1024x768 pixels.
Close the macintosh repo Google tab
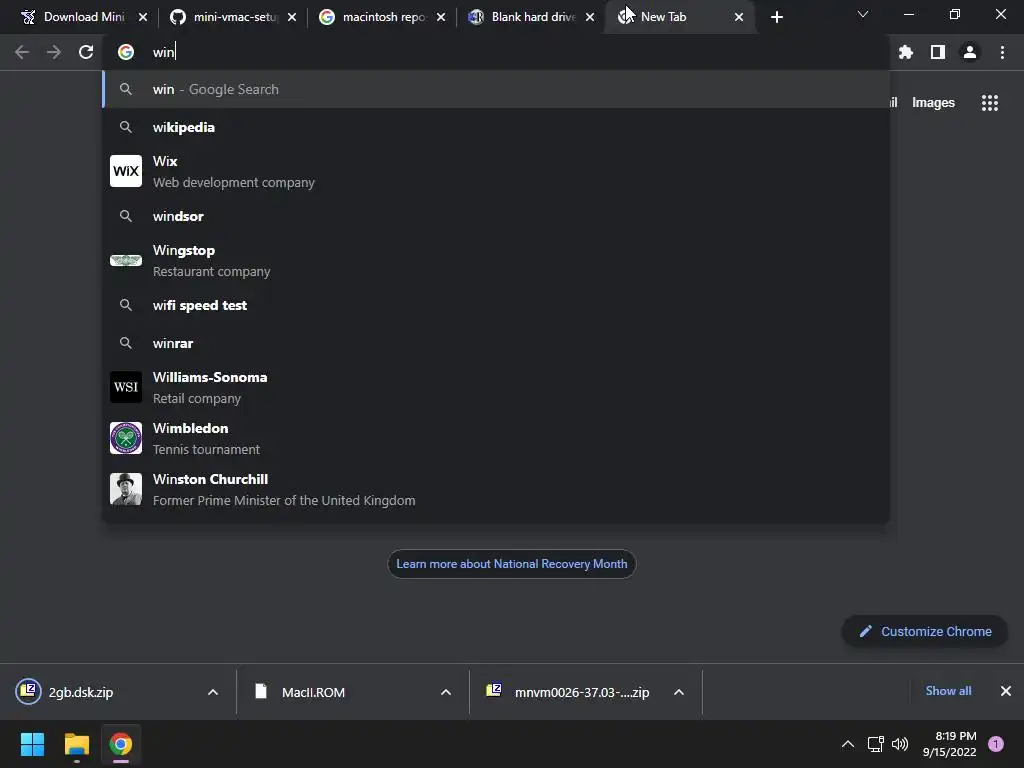point(441,17)
